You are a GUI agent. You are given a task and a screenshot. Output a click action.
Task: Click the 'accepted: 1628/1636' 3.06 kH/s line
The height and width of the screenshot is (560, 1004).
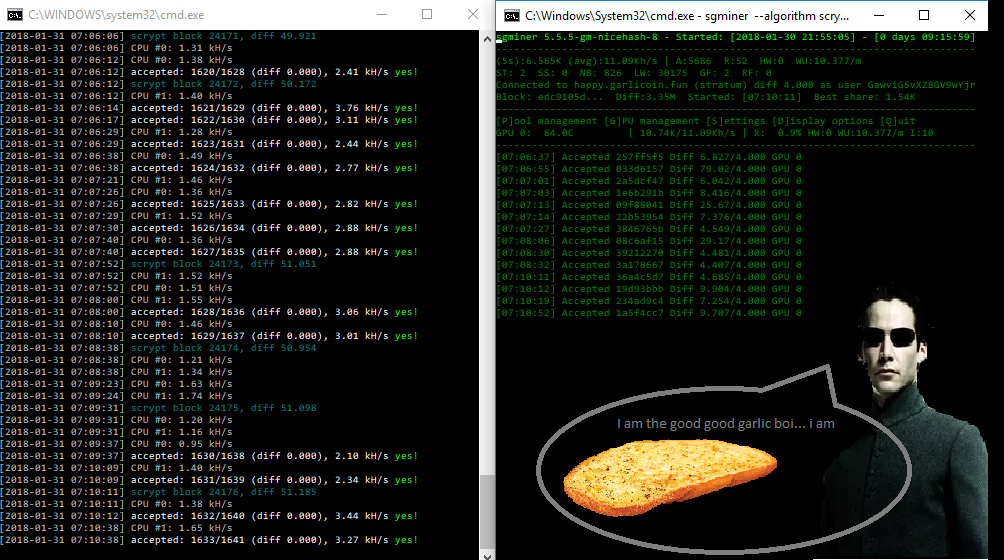[x=209, y=312]
